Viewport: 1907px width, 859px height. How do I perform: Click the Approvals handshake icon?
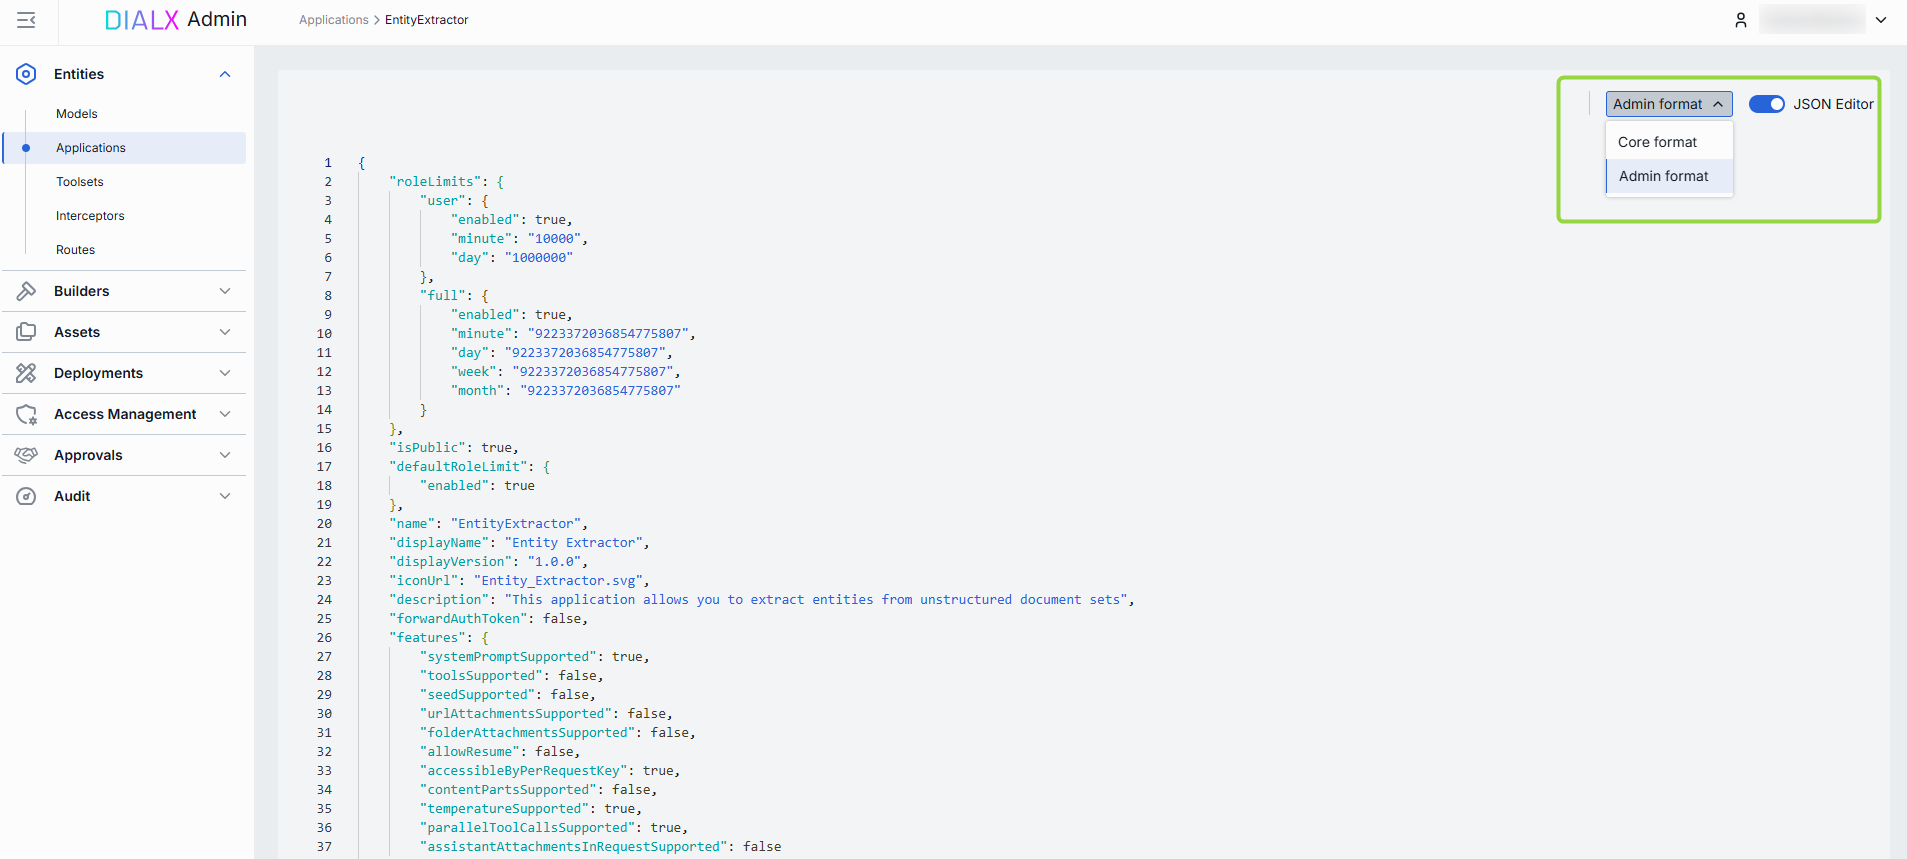coord(26,455)
